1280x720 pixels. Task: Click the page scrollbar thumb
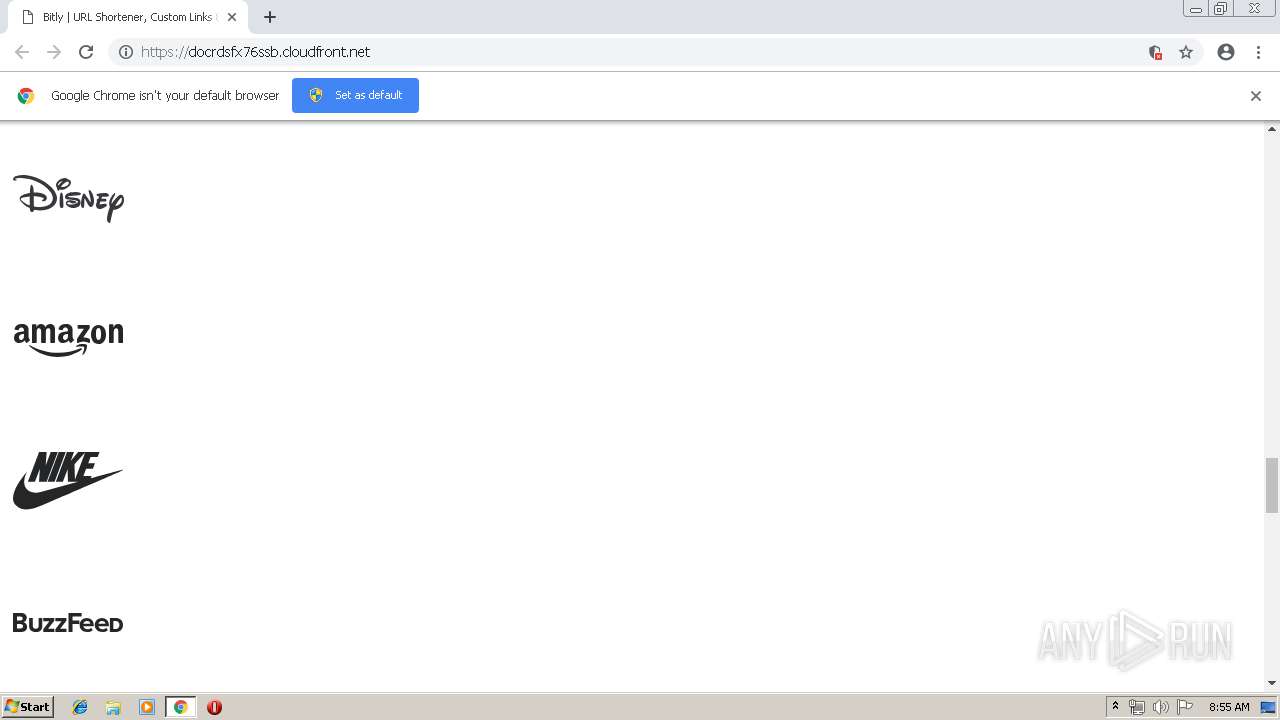[x=1272, y=485]
